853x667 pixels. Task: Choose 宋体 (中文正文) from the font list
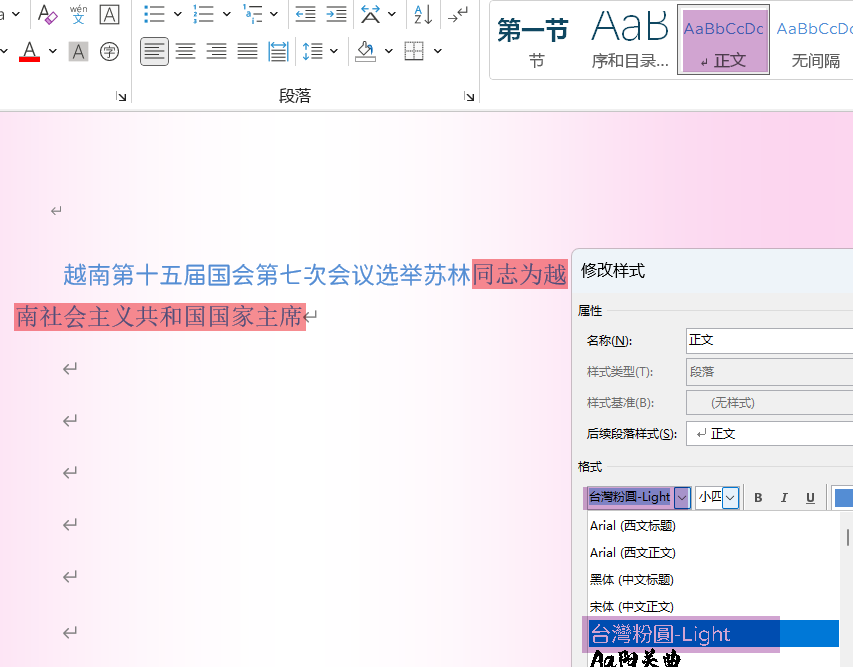tap(714, 607)
